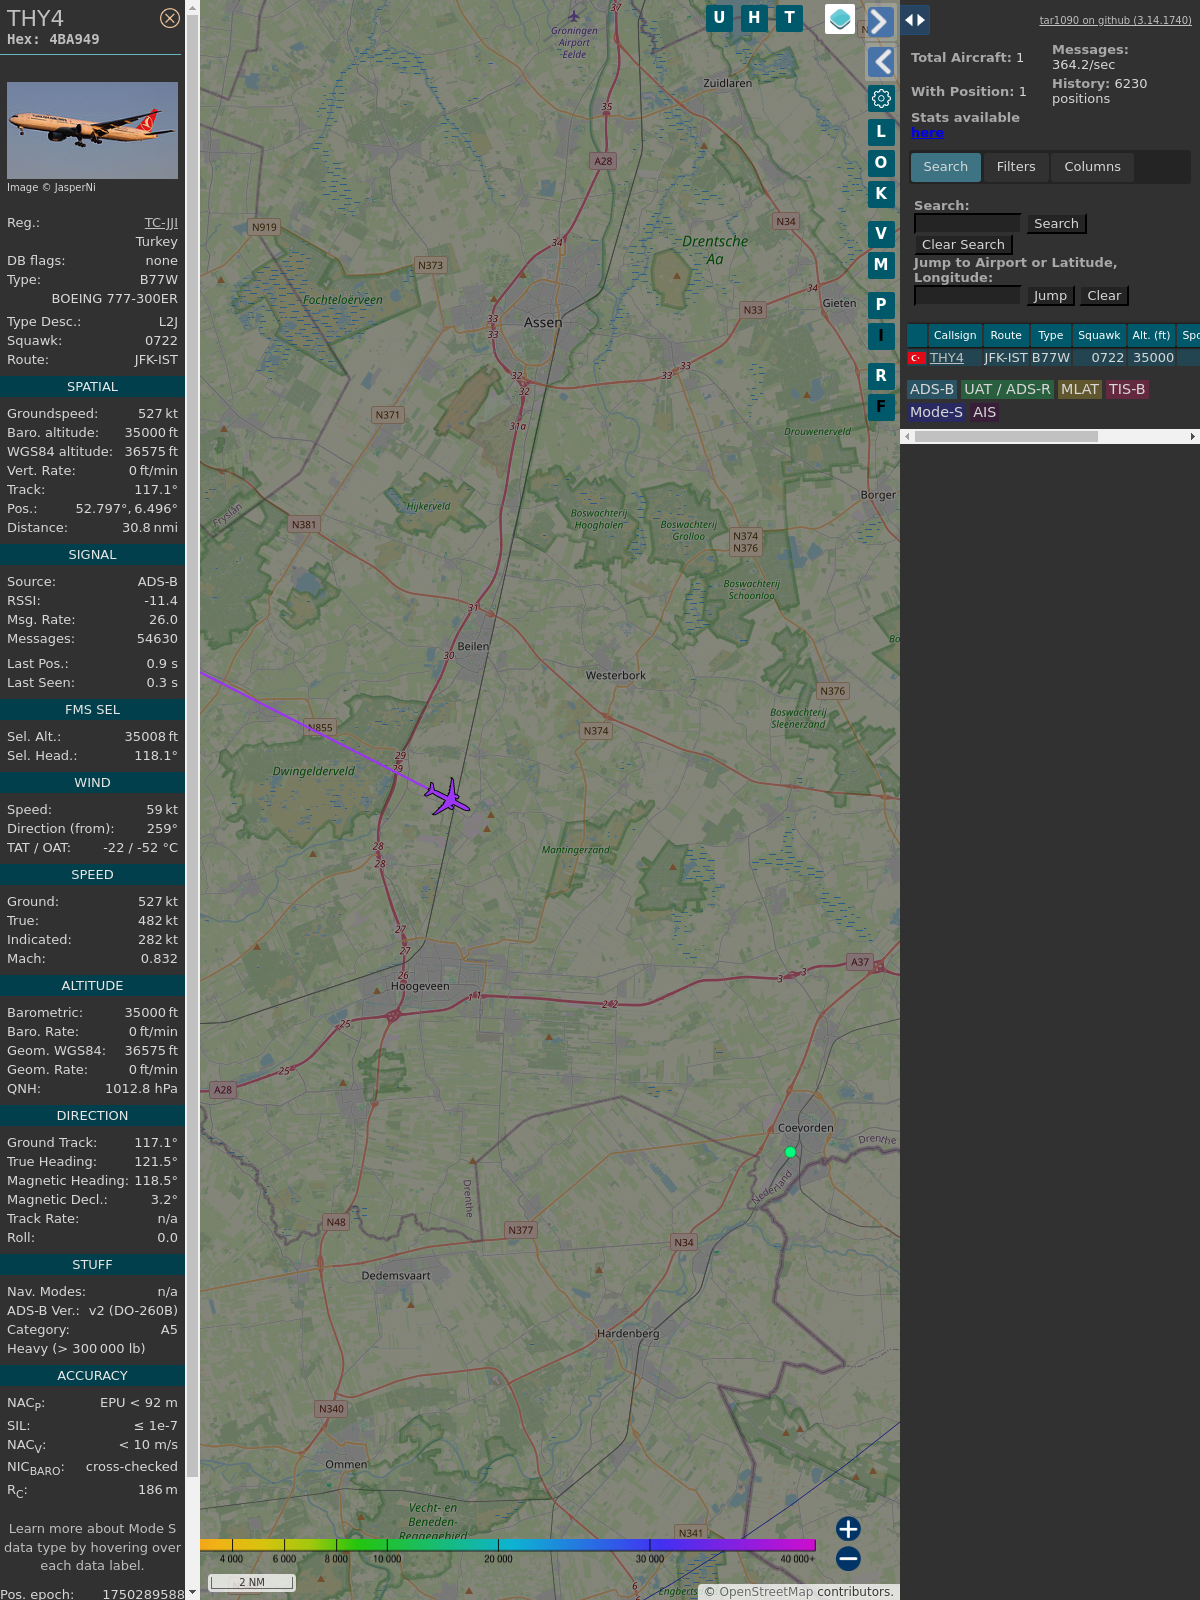This screenshot has height=1600, width=1200.
Task: Toggle the I isolate button
Action: tap(881, 336)
